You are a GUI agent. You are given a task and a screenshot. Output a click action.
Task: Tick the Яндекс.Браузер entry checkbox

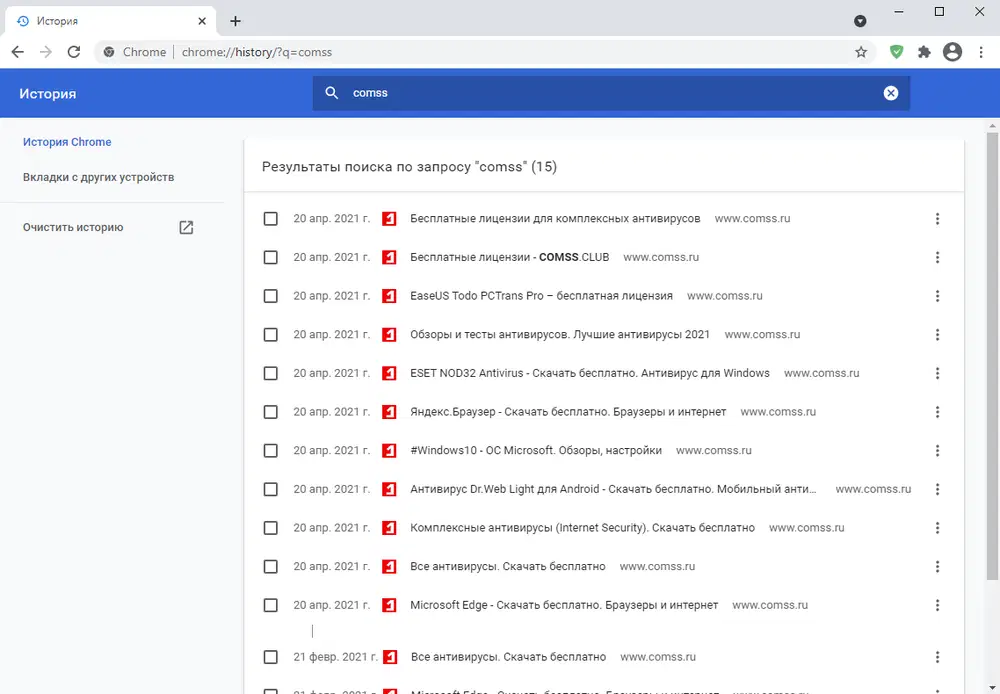[x=270, y=412]
